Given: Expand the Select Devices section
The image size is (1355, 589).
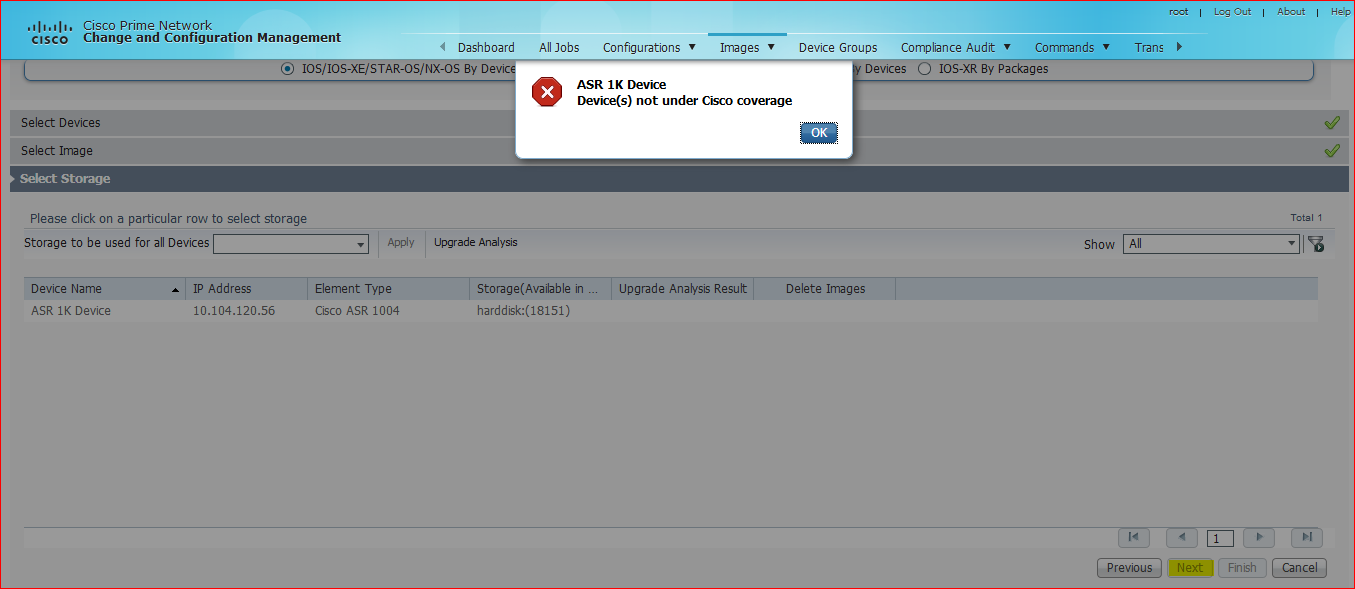Looking at the screenshot, I should point(677,123).
